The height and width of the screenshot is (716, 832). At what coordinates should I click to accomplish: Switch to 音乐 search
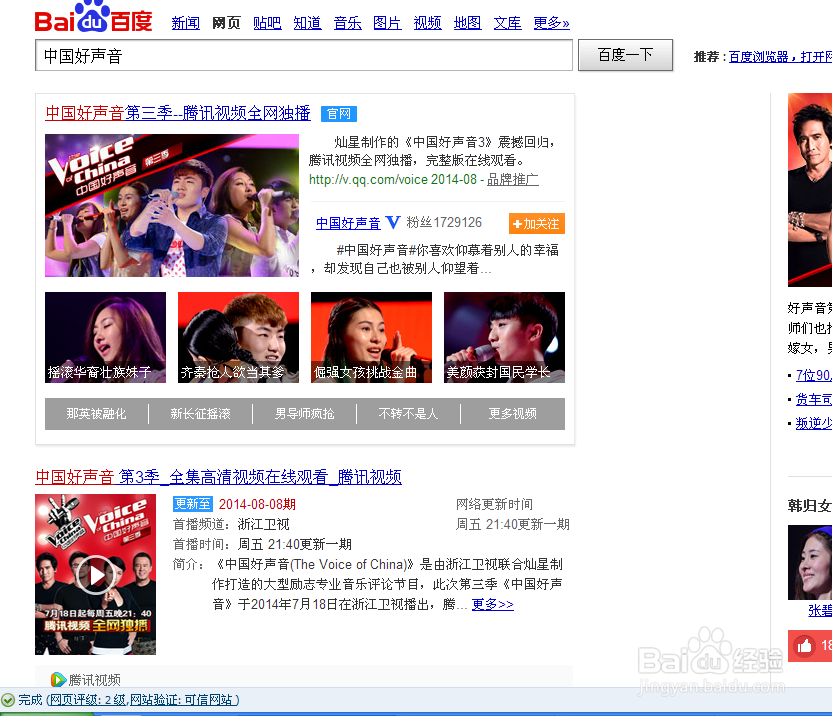point(348,23)
